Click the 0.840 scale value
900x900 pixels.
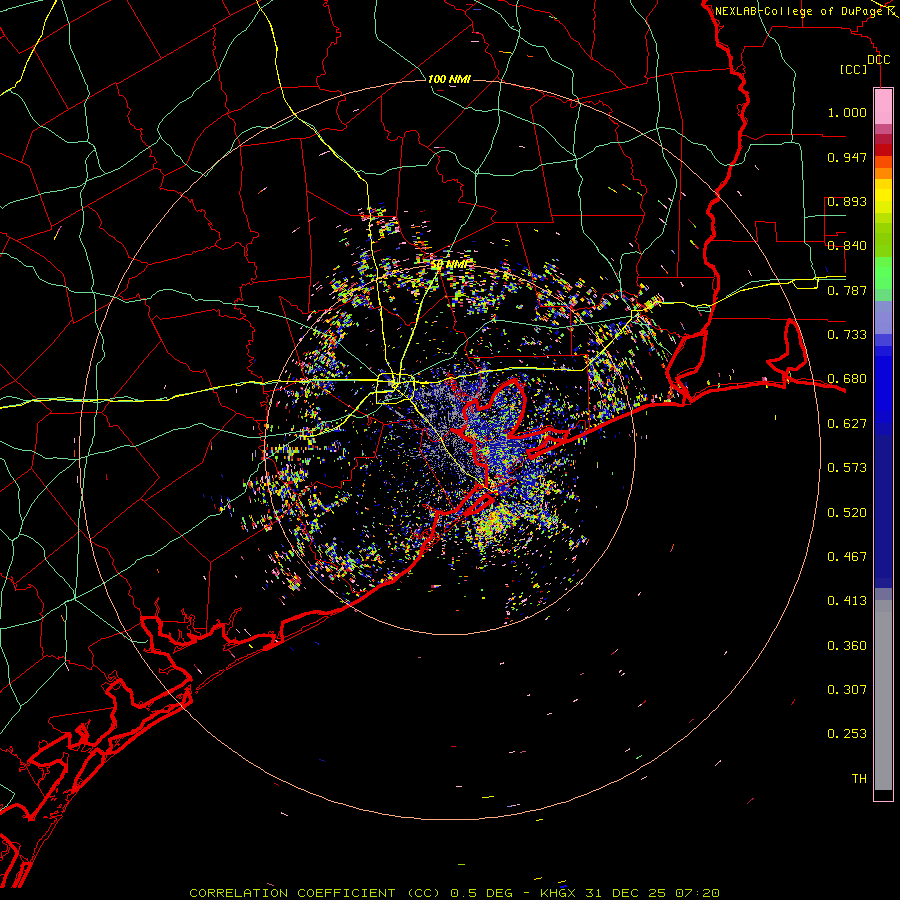click(x=847, y=246)
